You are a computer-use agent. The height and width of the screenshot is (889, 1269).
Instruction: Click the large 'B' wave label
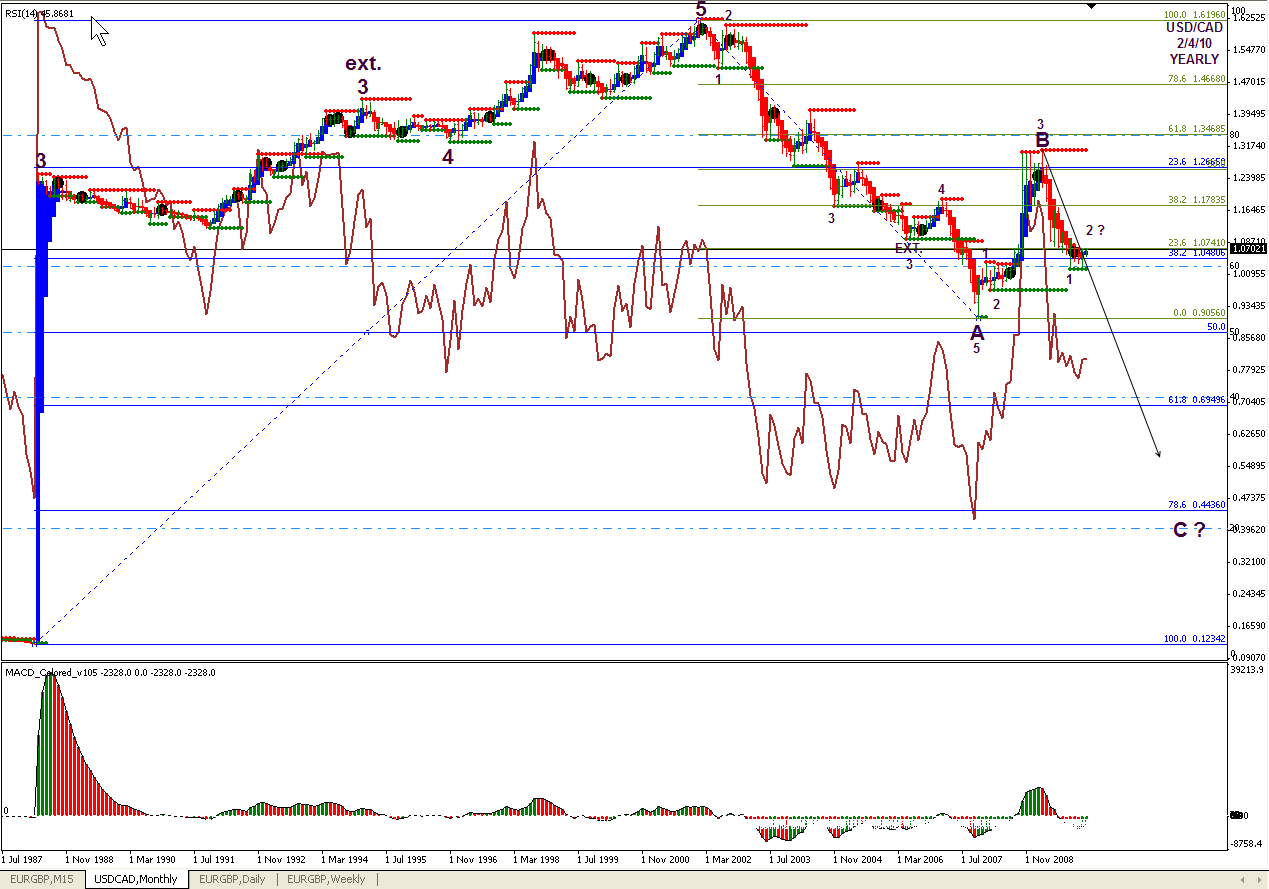pos(1042,140)
